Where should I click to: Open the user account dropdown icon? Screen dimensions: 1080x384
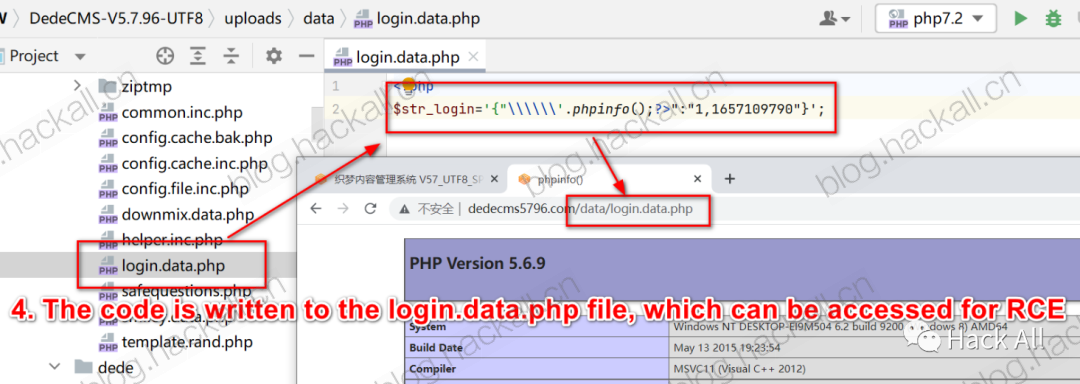(x=834, y=19)
